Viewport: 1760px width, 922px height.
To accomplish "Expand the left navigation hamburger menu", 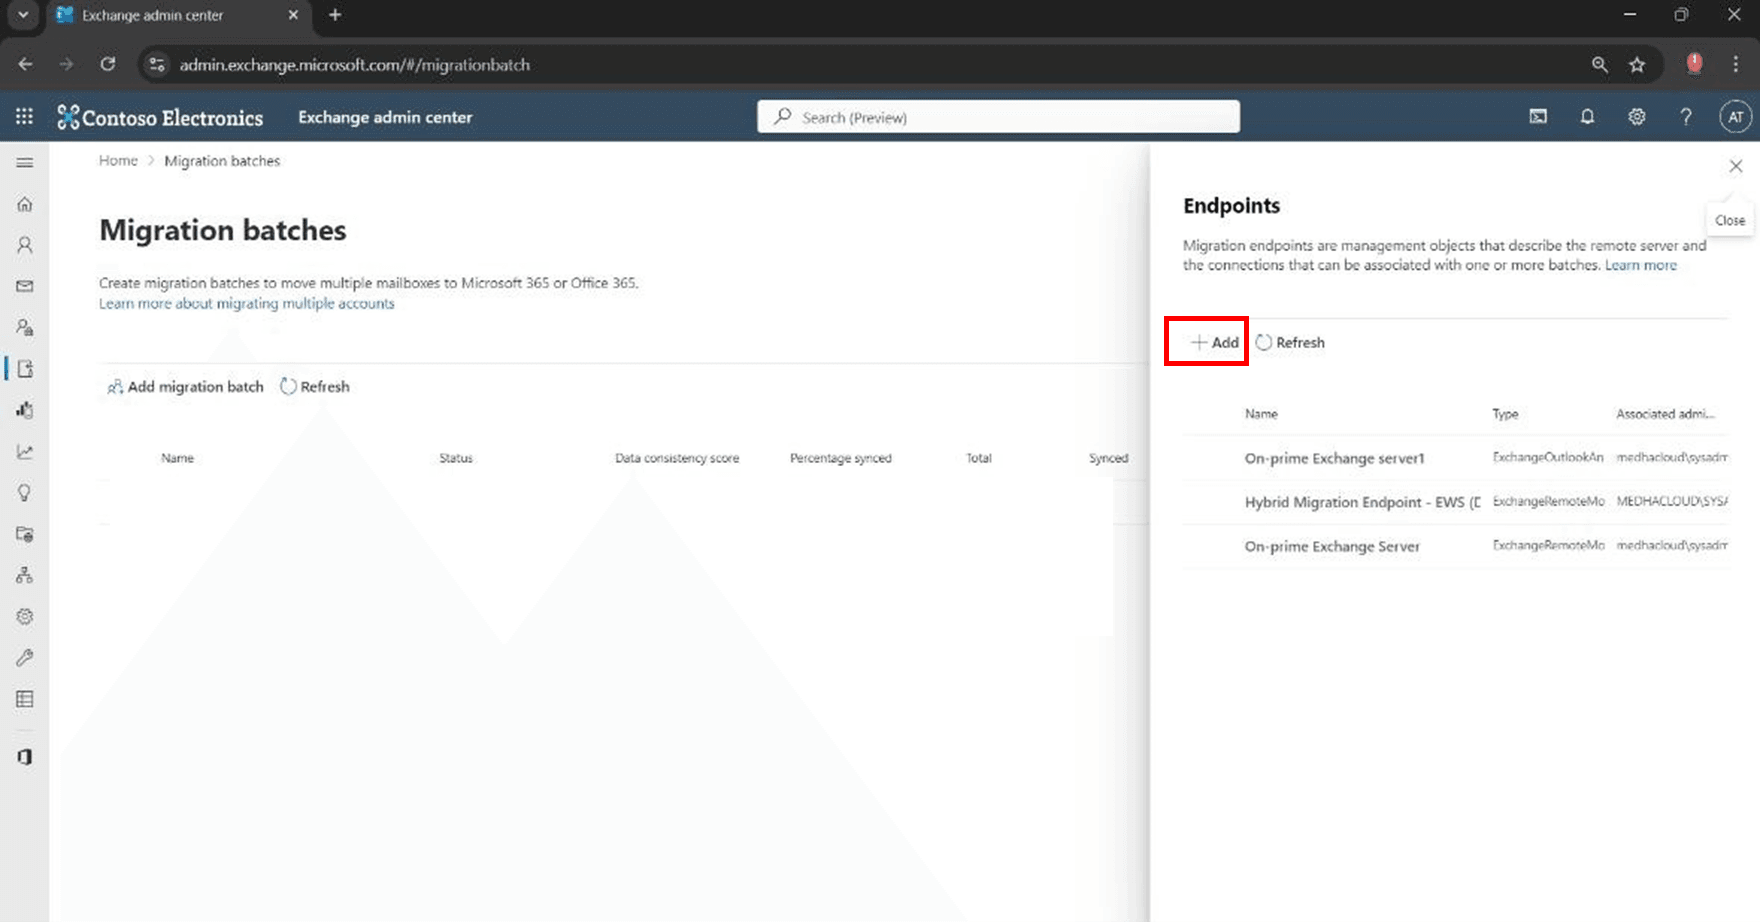I will [x=25, y=163].
